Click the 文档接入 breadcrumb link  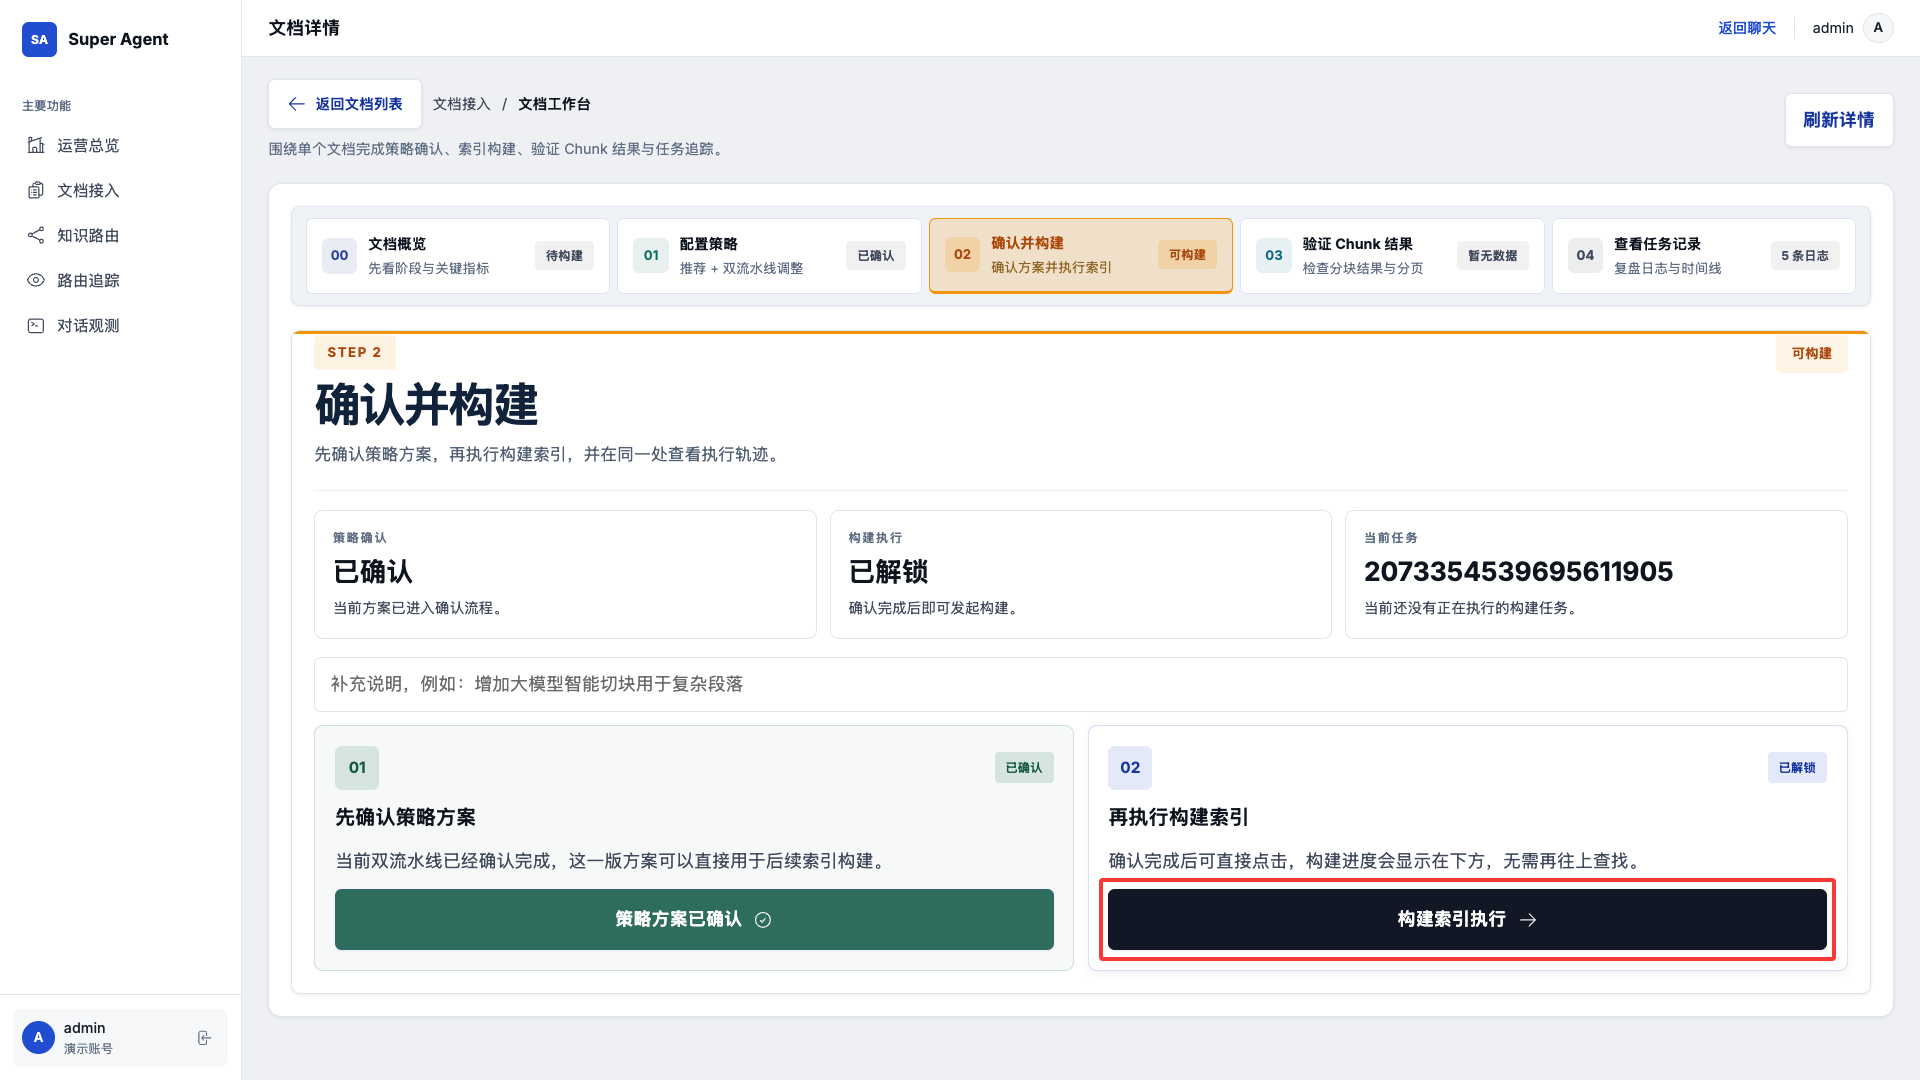(461, 104)
